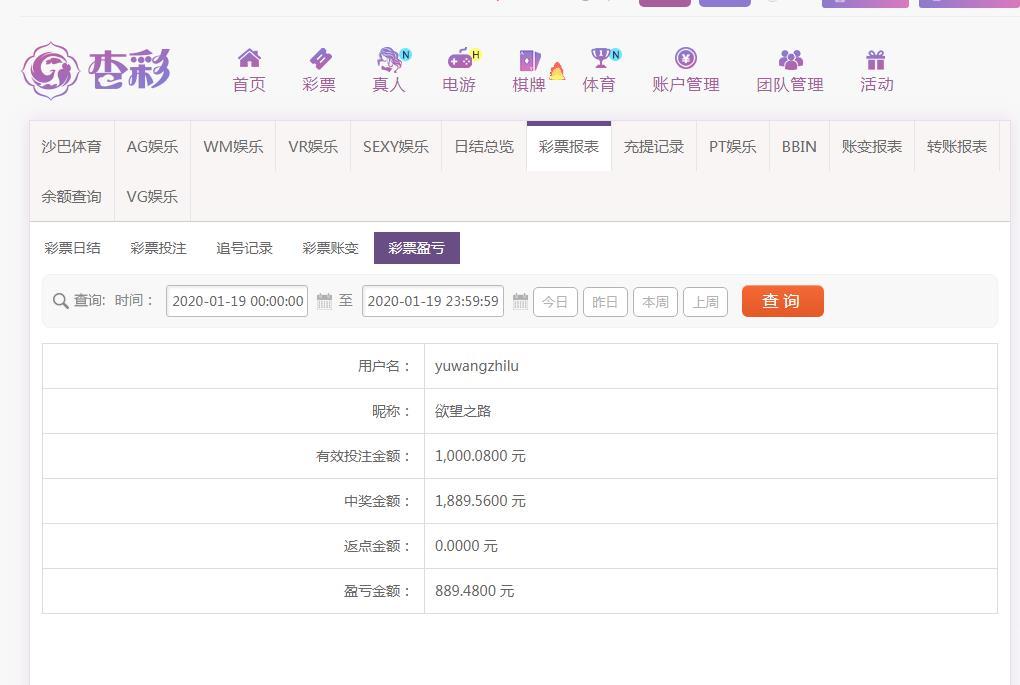Open the 活动 gift box icon
The image size is (1020, 685).
point(876,59)
